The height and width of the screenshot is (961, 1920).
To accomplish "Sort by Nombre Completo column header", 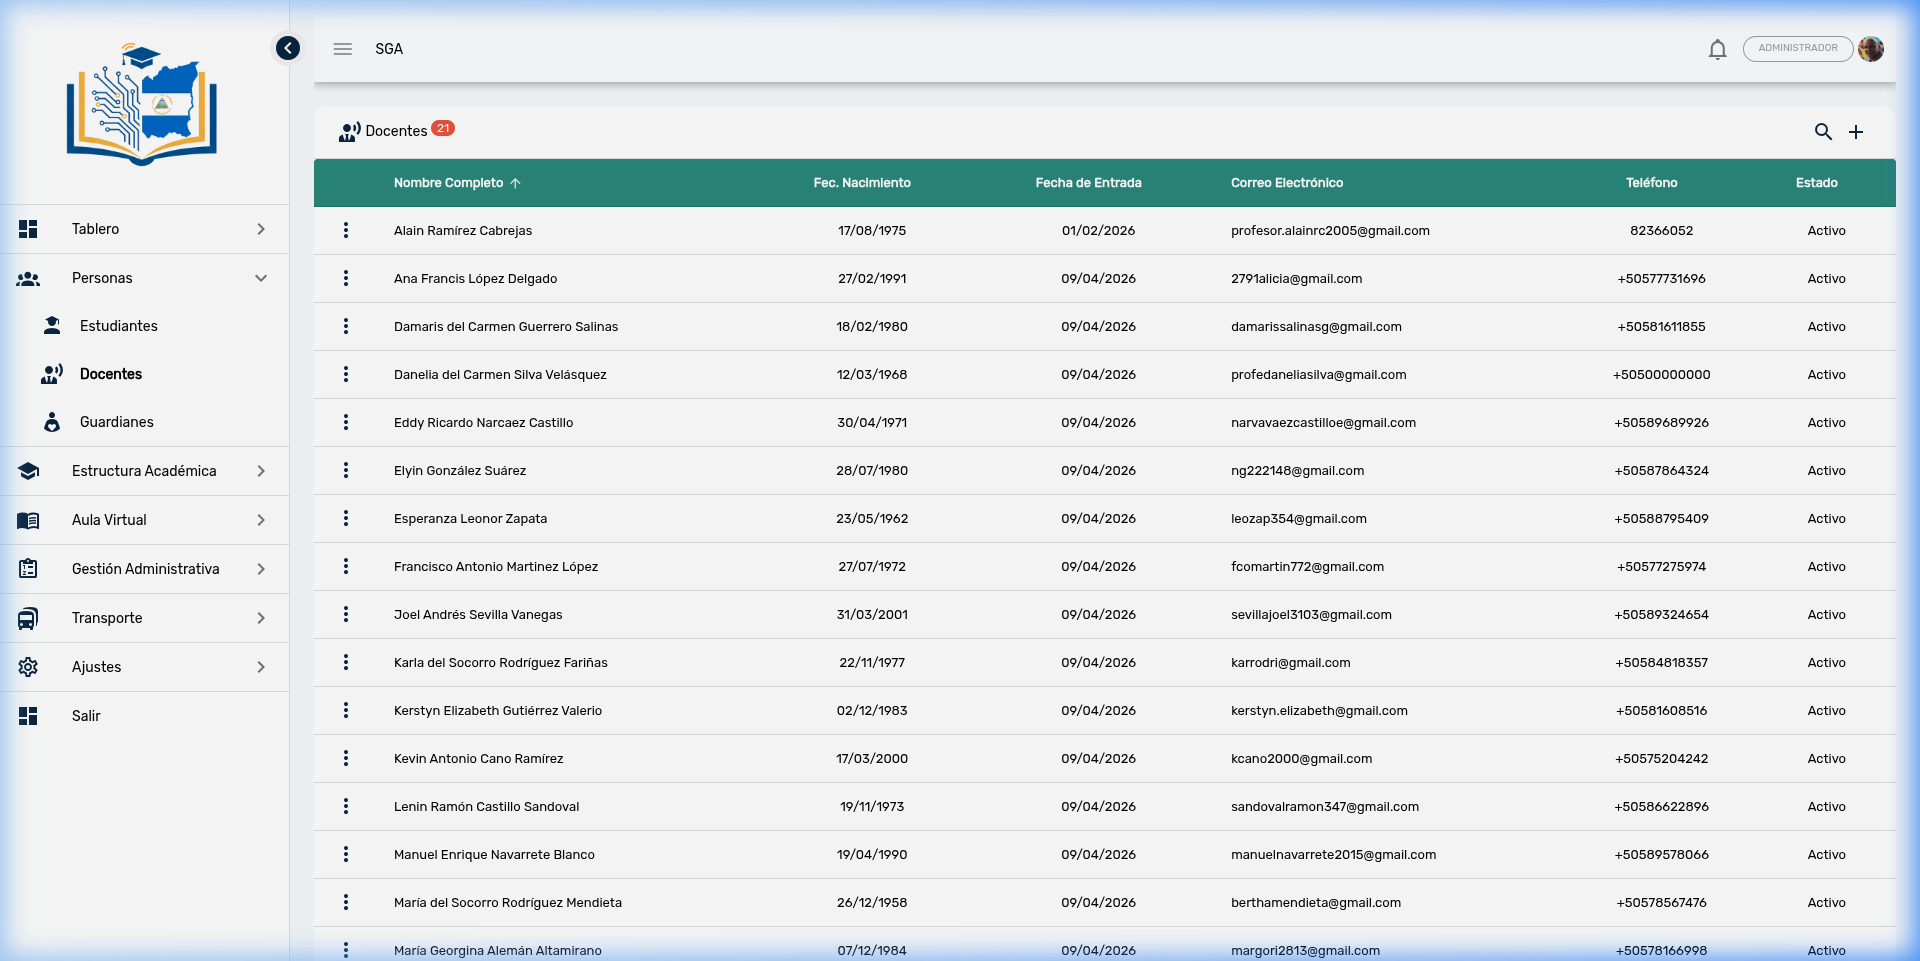I will point(449,183).
